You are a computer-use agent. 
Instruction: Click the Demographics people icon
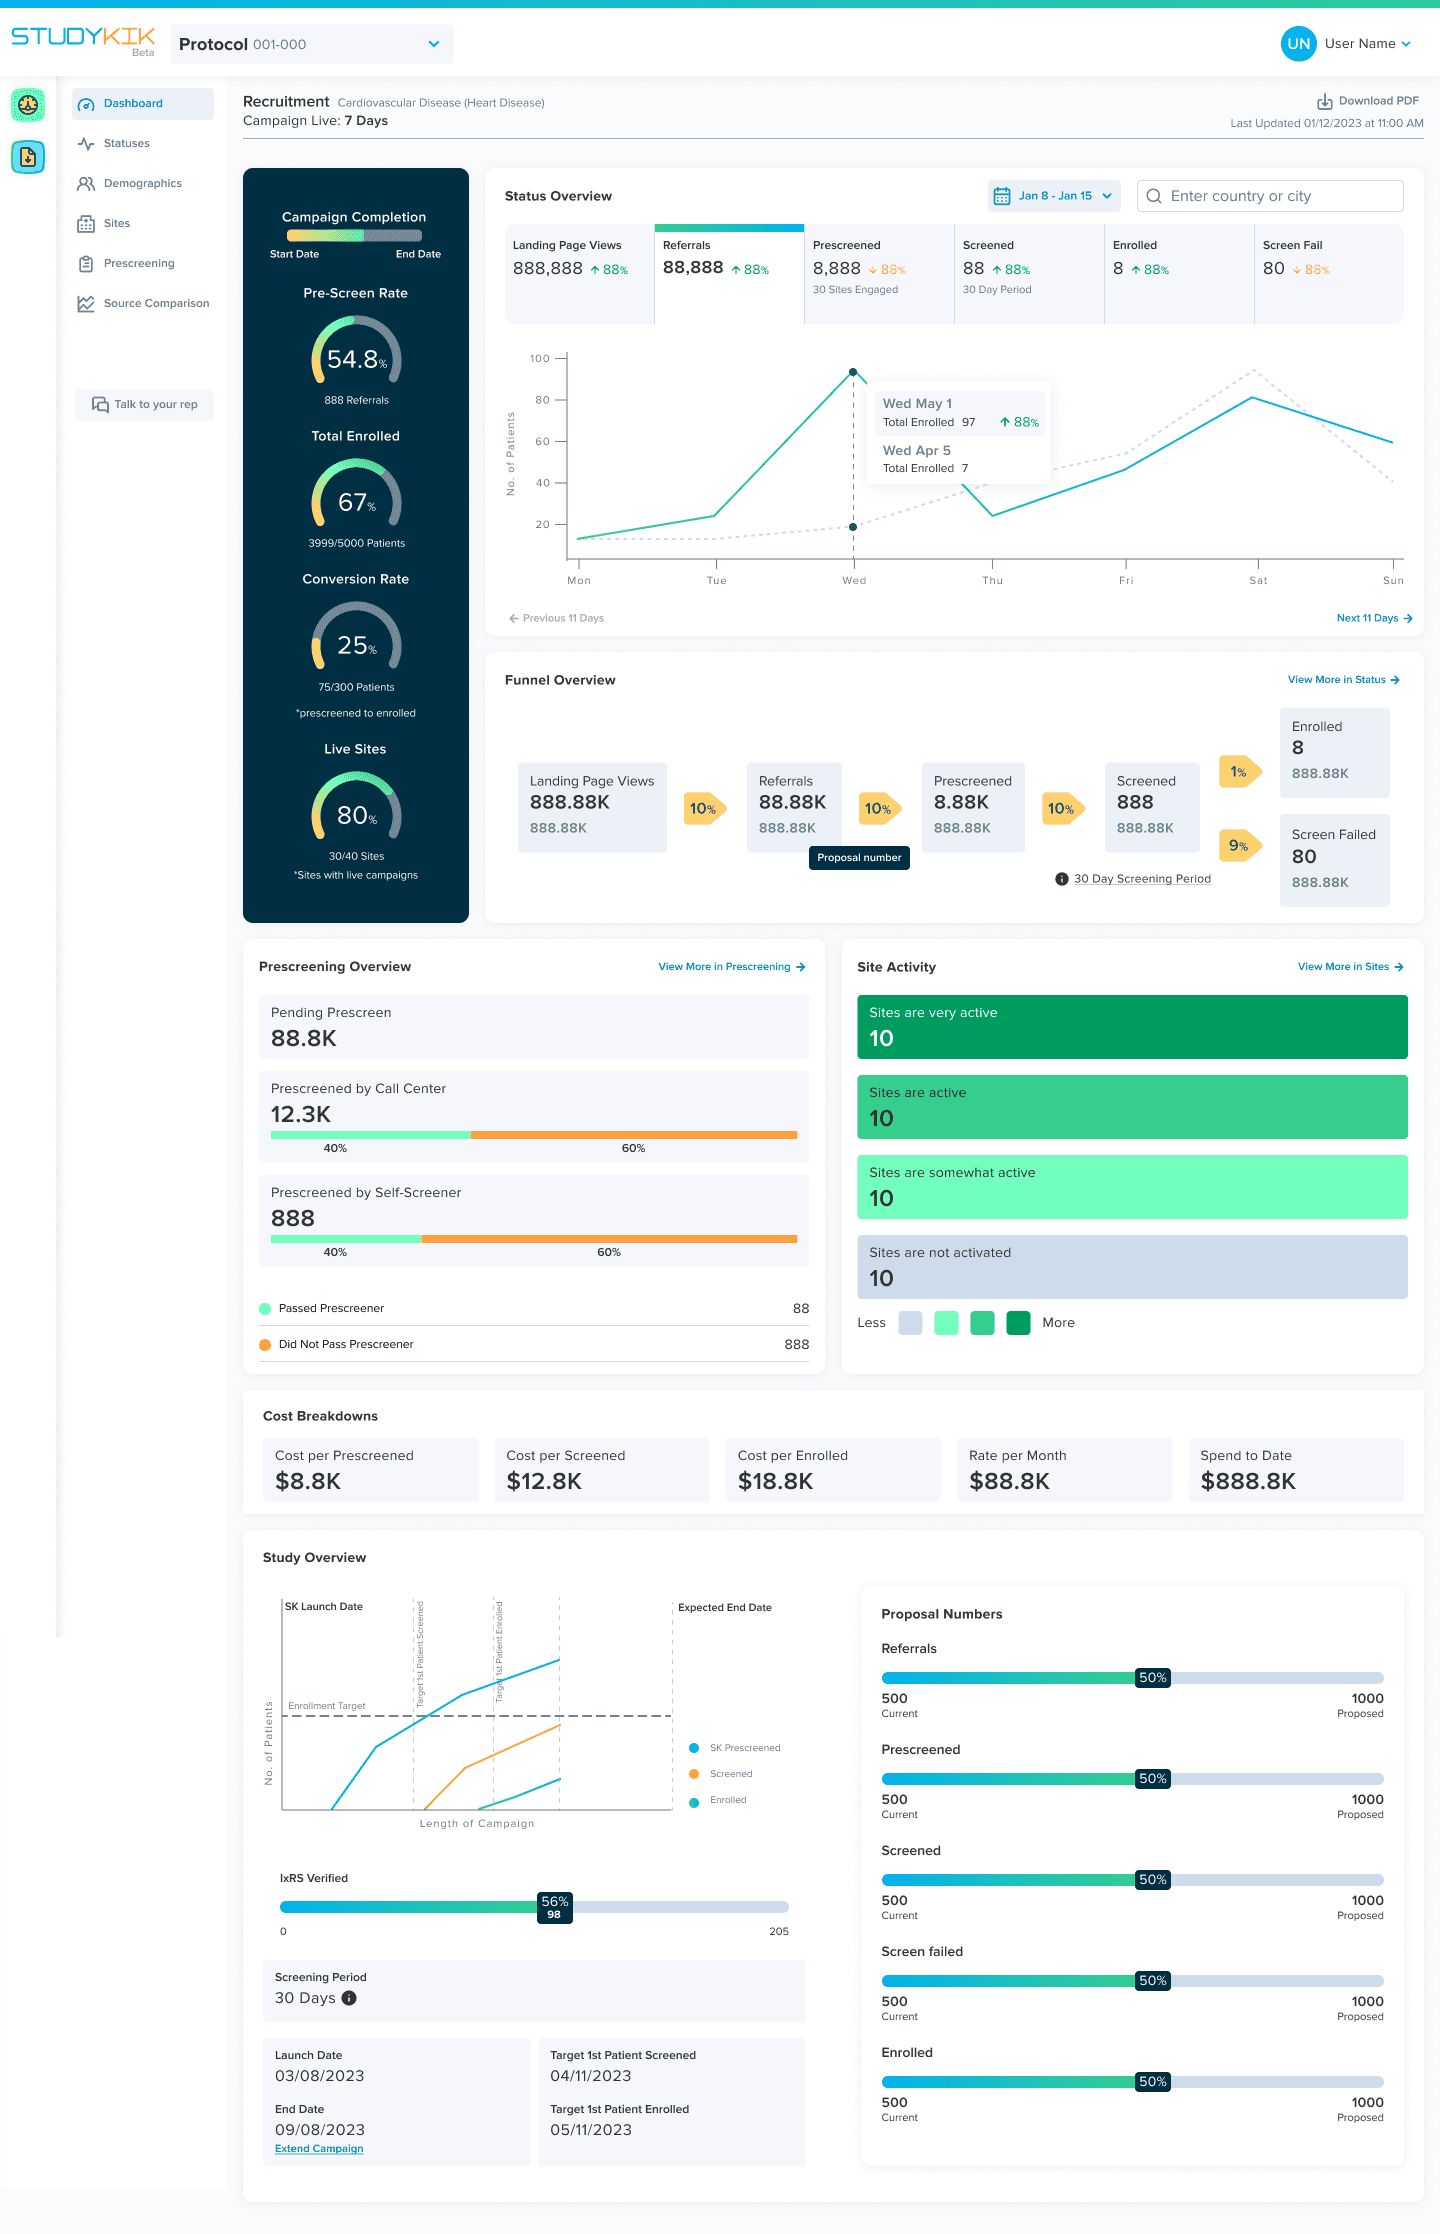tap(86, 184)
